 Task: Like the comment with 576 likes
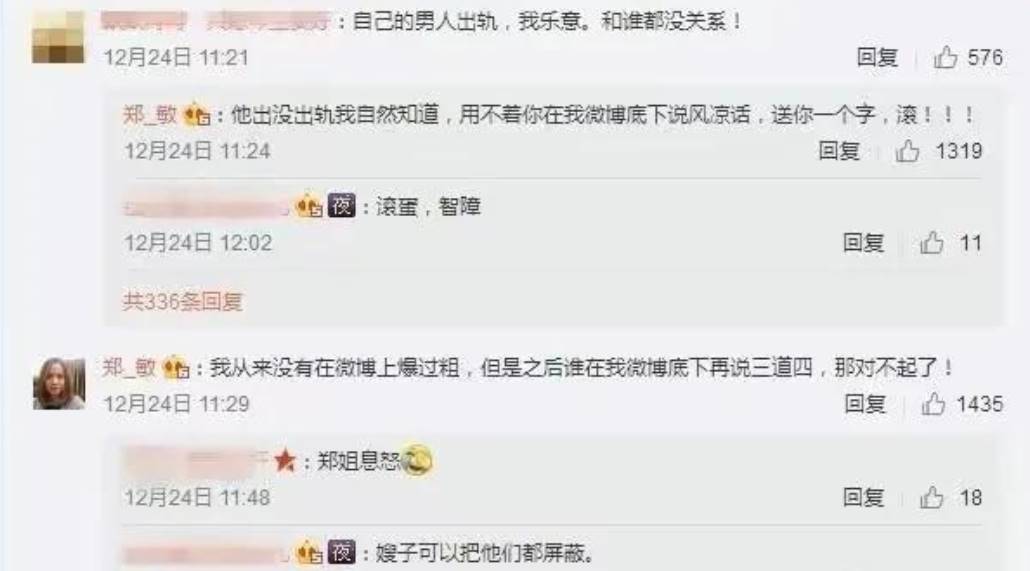(x=945, y=57)
